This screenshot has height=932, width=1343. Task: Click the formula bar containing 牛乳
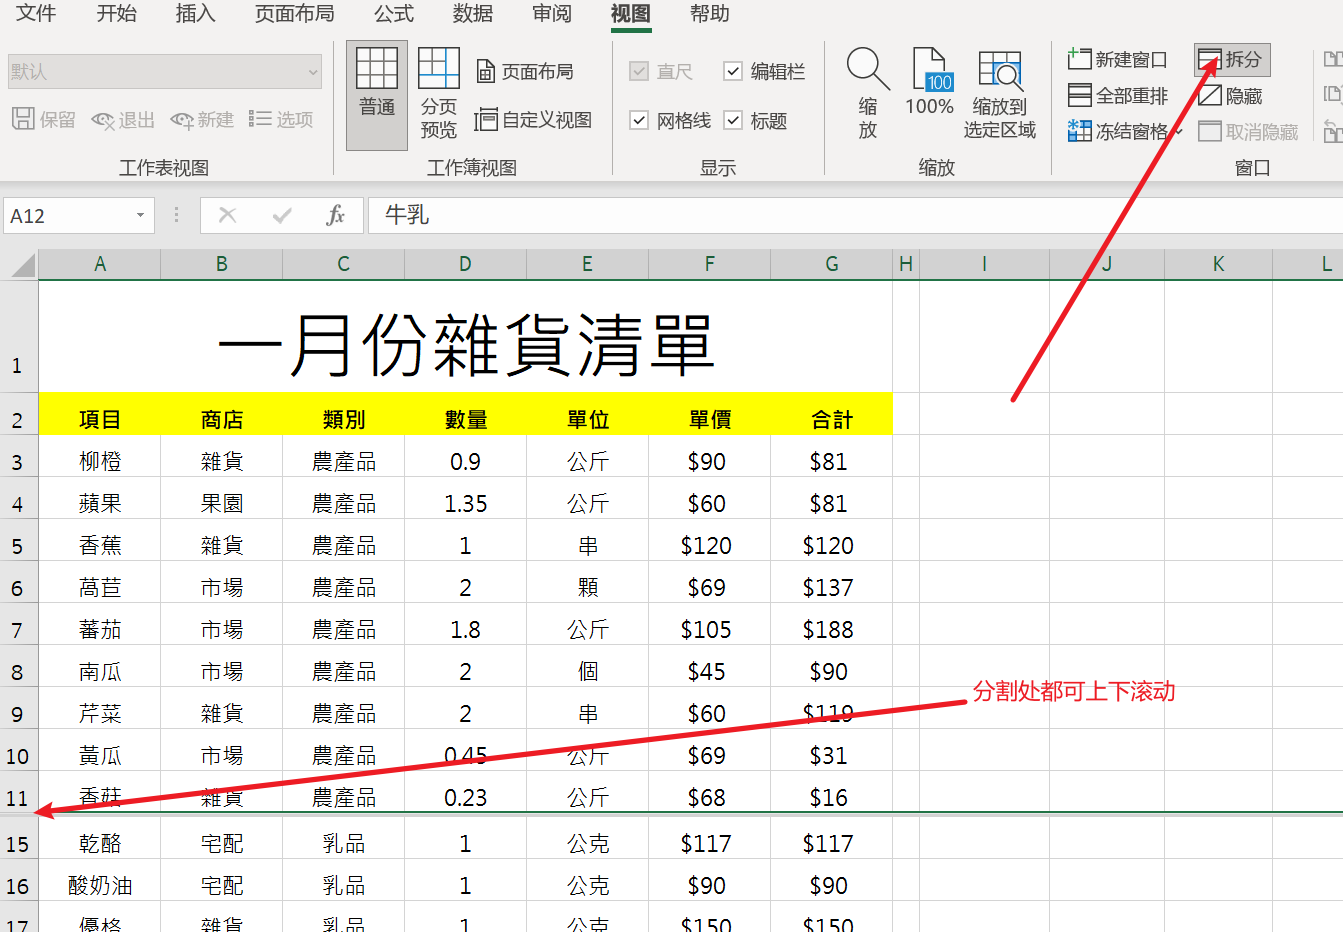click(856, 215)
